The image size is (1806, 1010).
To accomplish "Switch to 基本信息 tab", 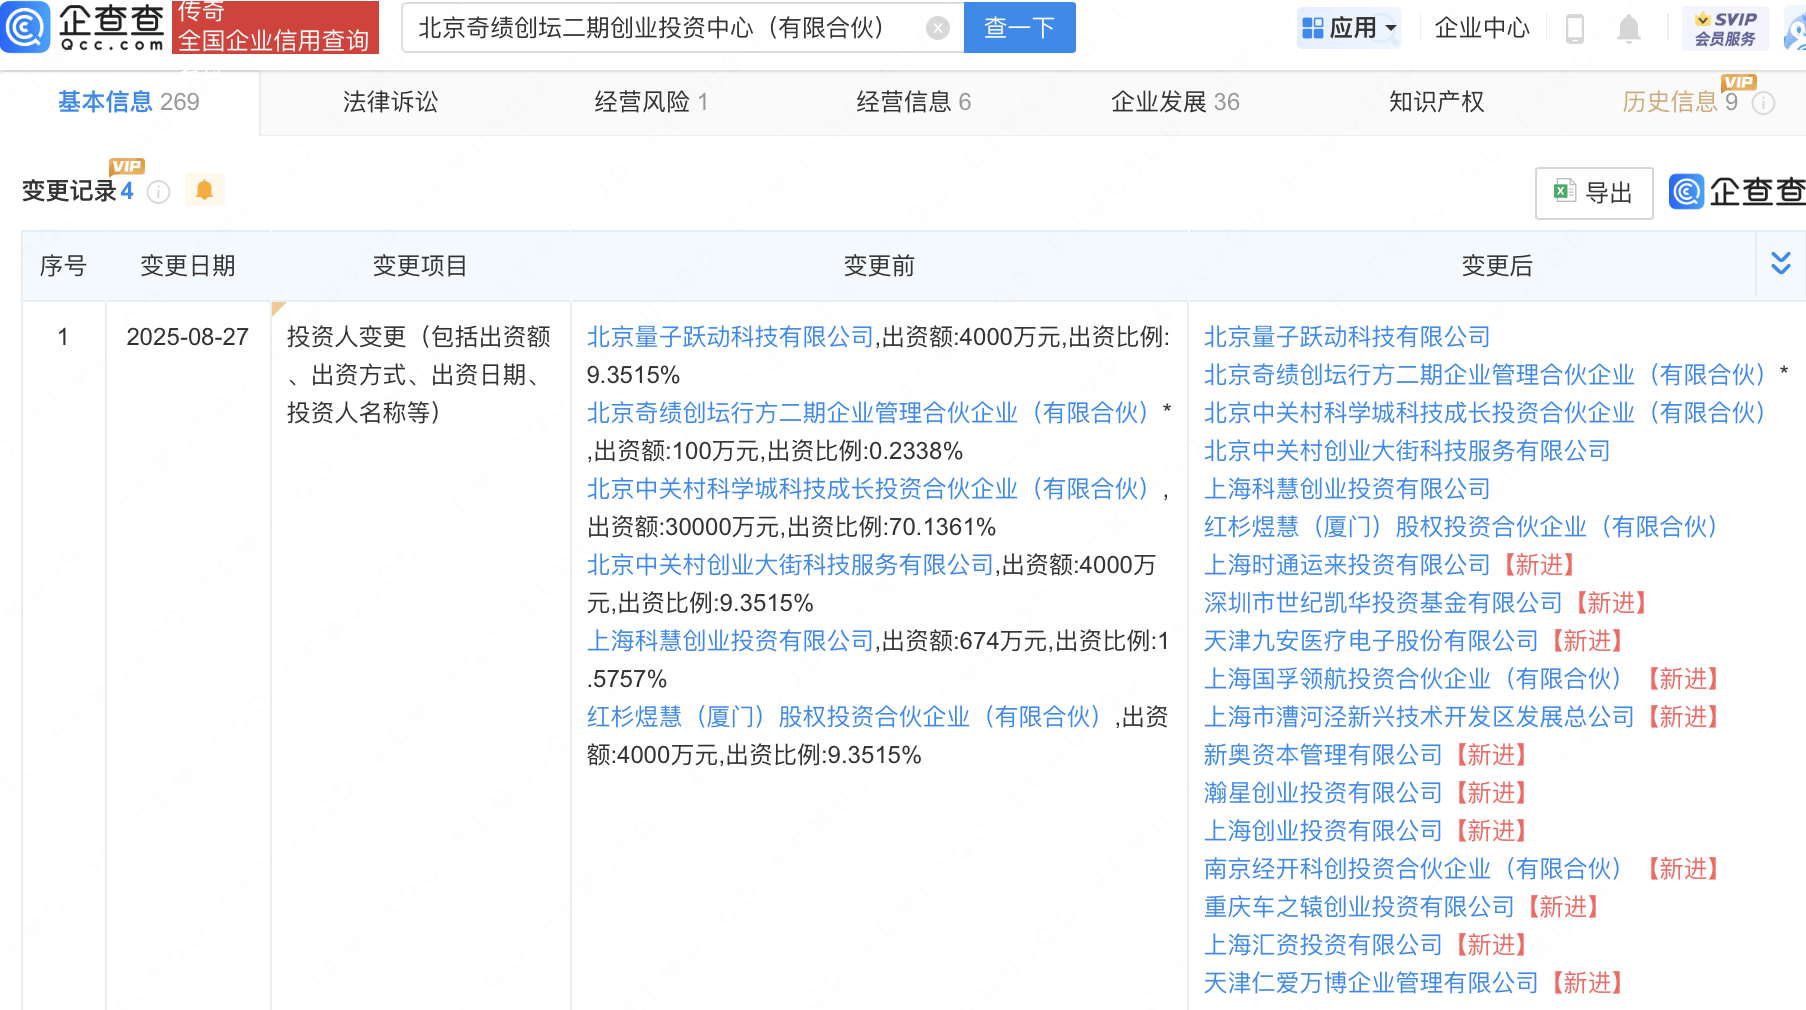I will pyautogui.click(x=128, y=102).
